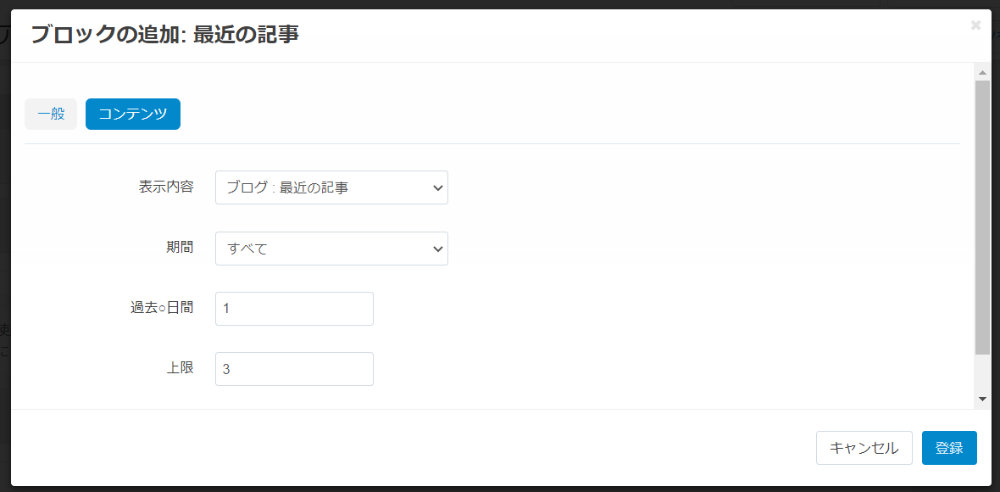Viewport: 1000px width, 492px height.
Task: Click the scrollbar up arrow
Action: pyautogui.click(x=983, y=71)
